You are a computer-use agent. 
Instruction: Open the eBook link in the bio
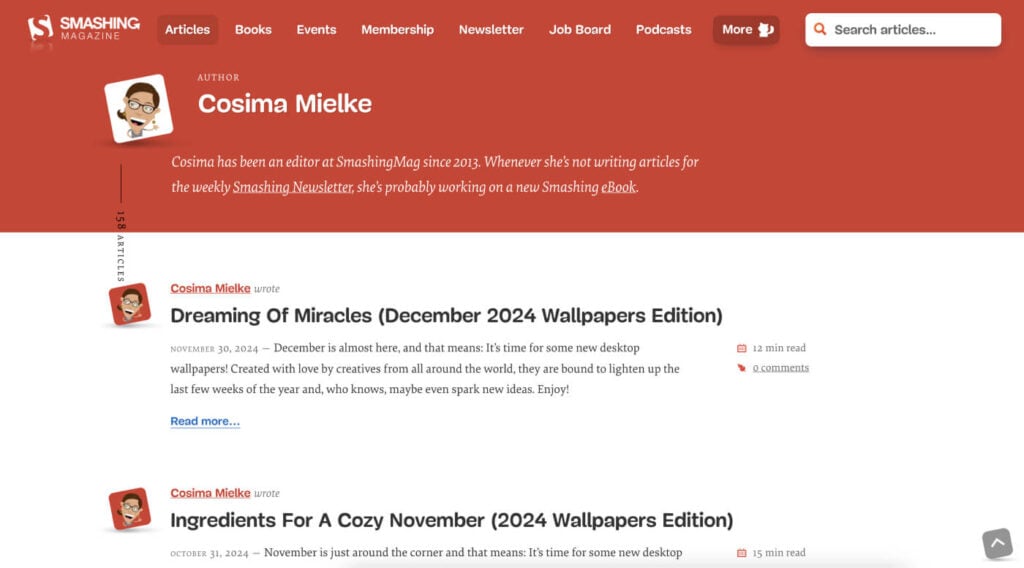click(x=618, y=187)
